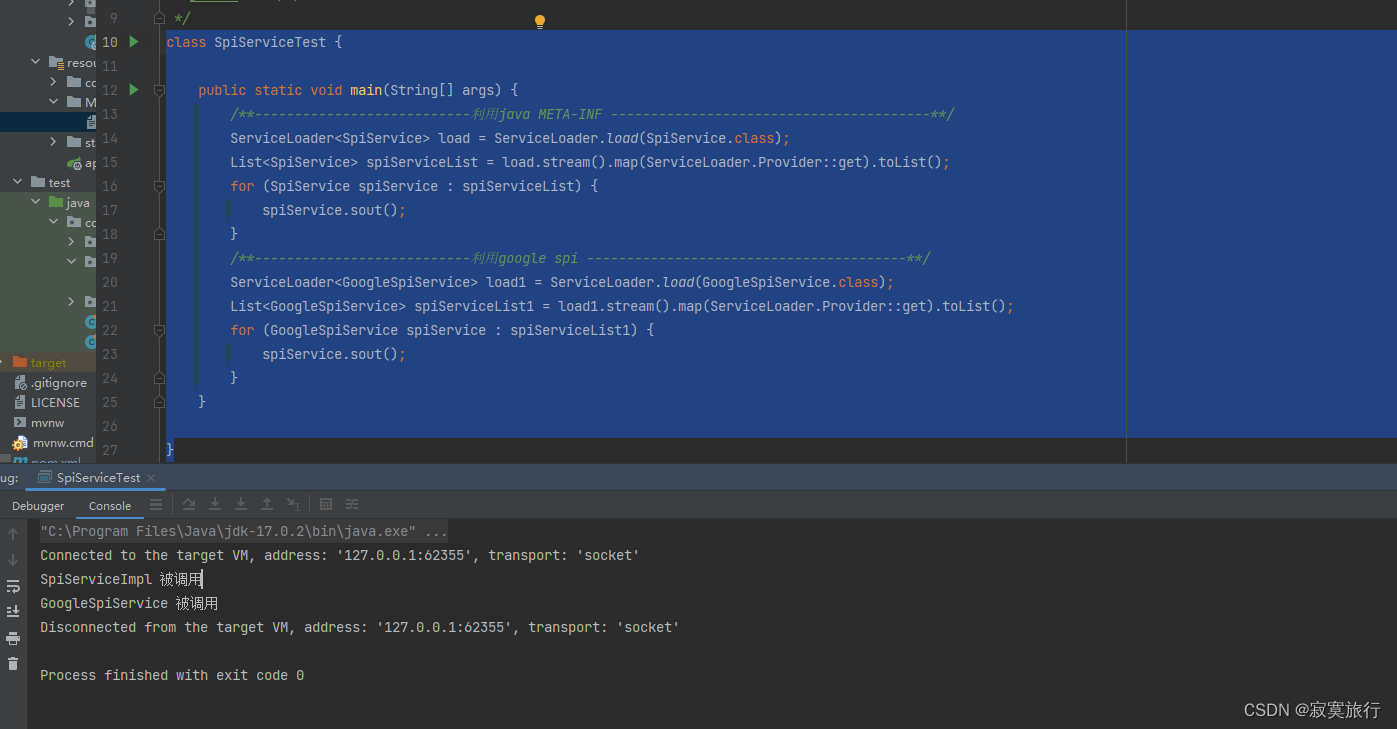Collapse the test folder in project tree

(18, 182)
